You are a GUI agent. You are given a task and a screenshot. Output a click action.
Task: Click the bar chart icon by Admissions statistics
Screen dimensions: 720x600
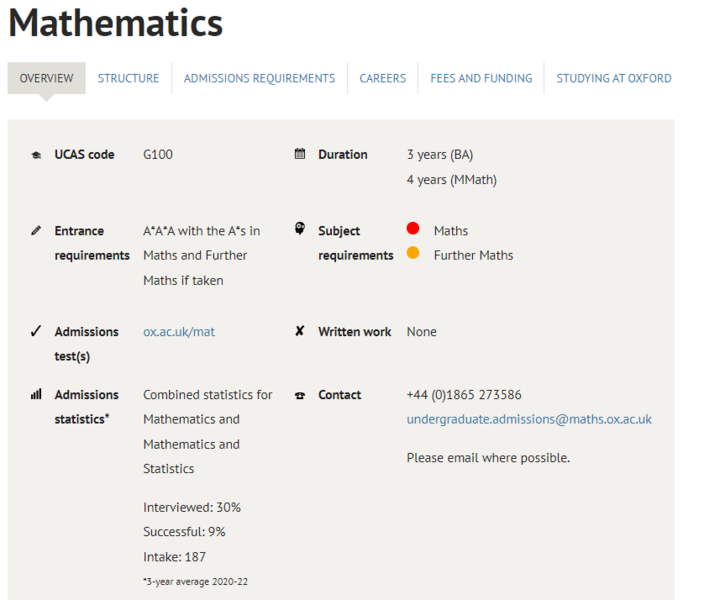36,394
